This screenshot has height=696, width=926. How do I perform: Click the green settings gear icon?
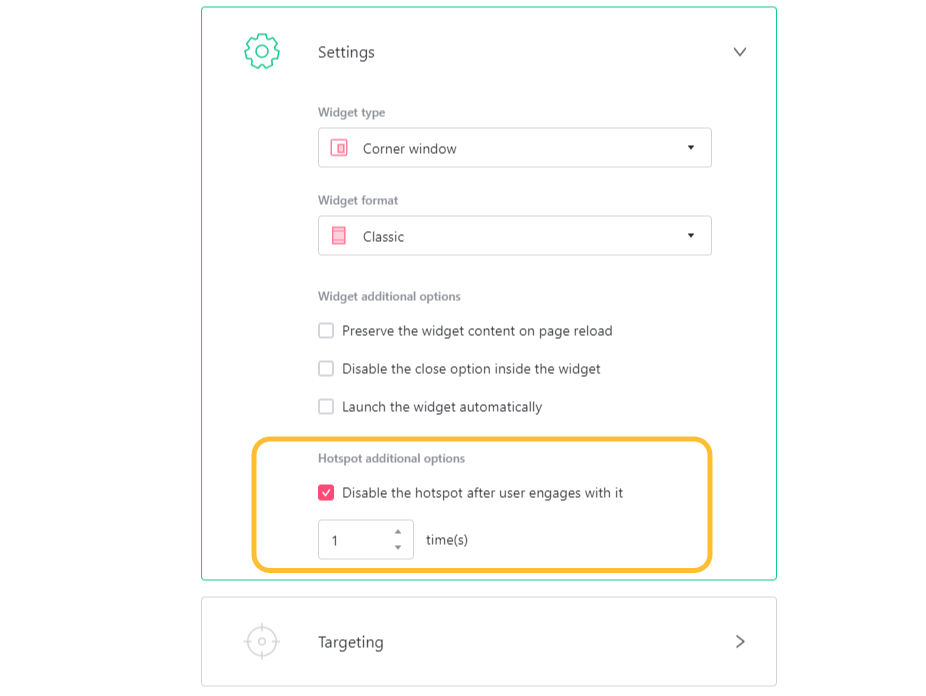coord(259,51)
